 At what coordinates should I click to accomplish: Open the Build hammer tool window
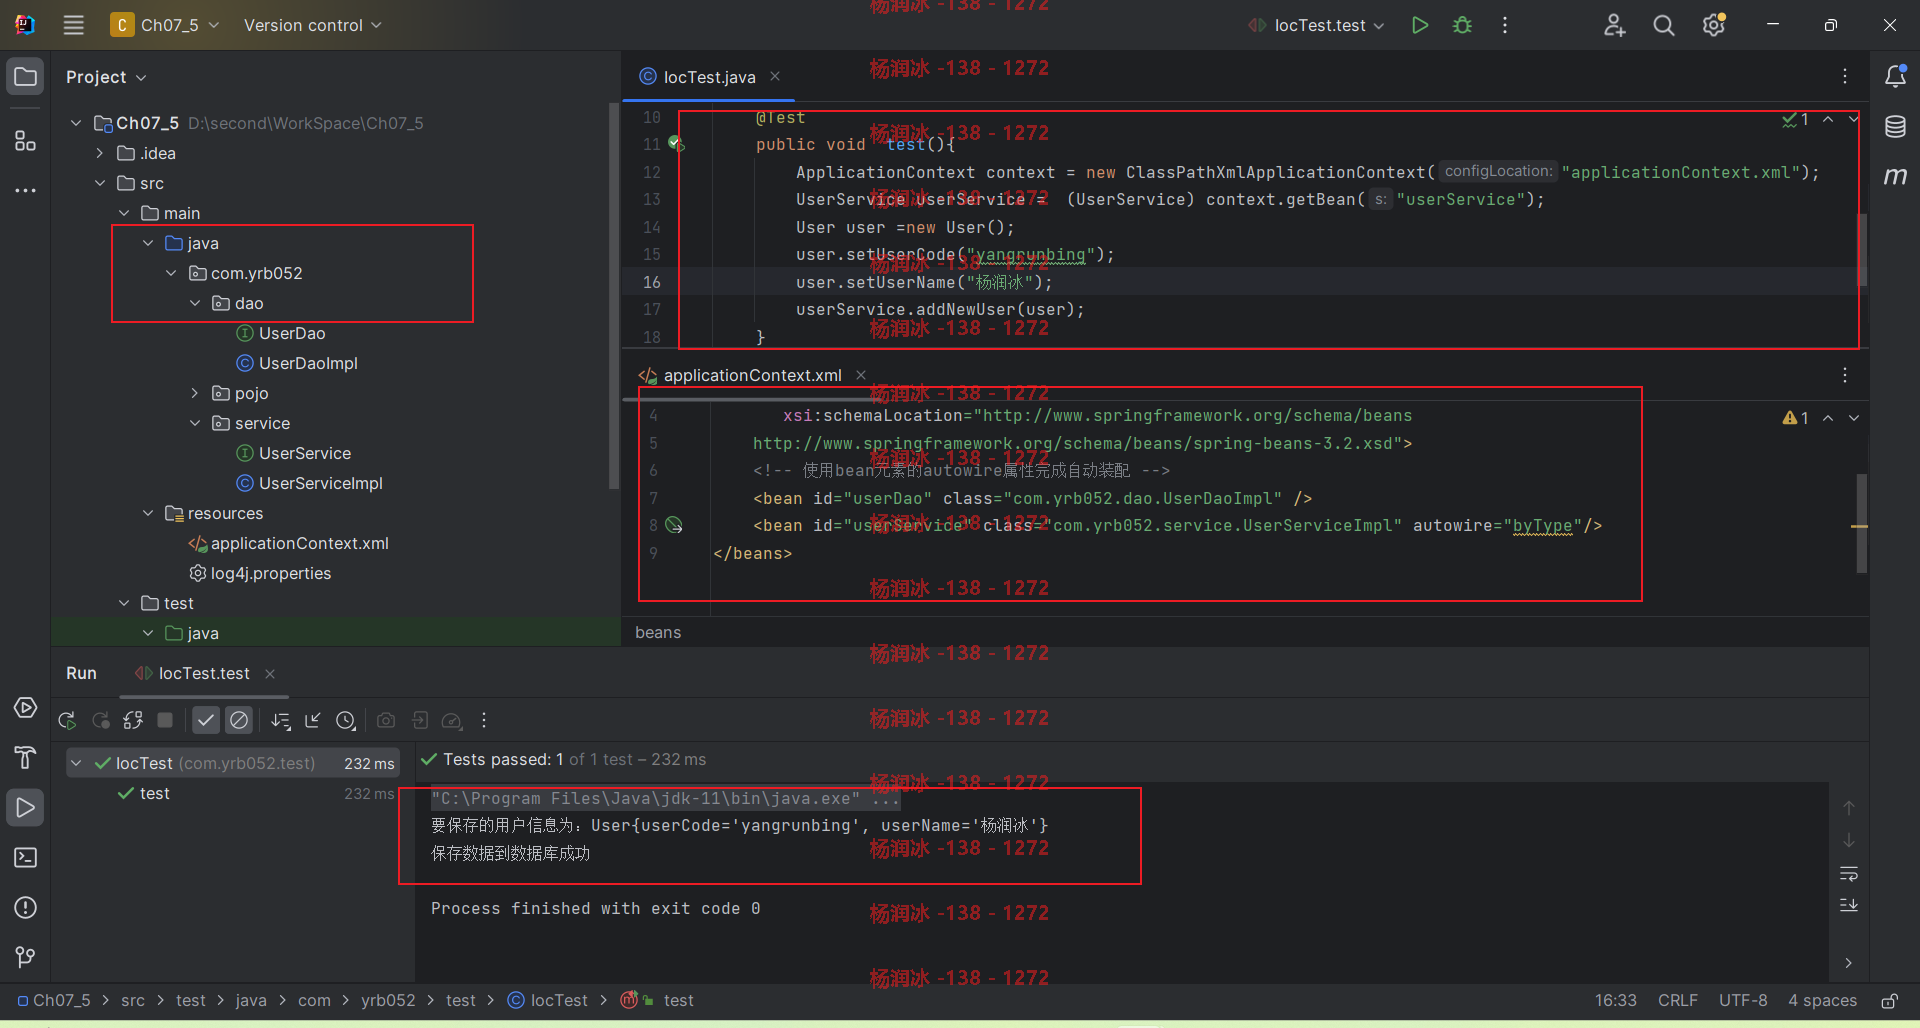pyautogui.click(x=25, y=758)
